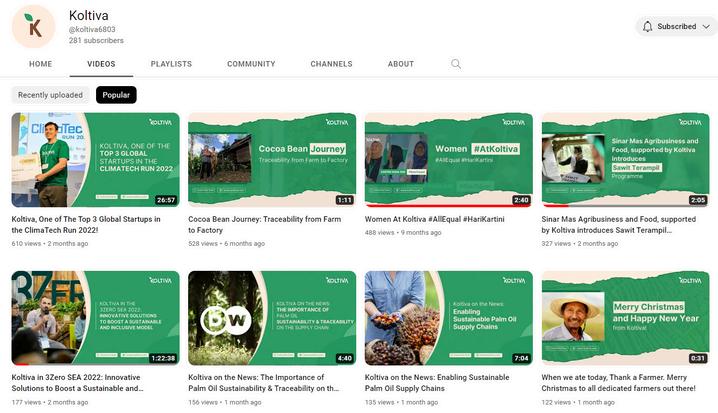Click title 'Cocoa Bean Journey: Traceability from Farm'

click(x=265, y=224)
